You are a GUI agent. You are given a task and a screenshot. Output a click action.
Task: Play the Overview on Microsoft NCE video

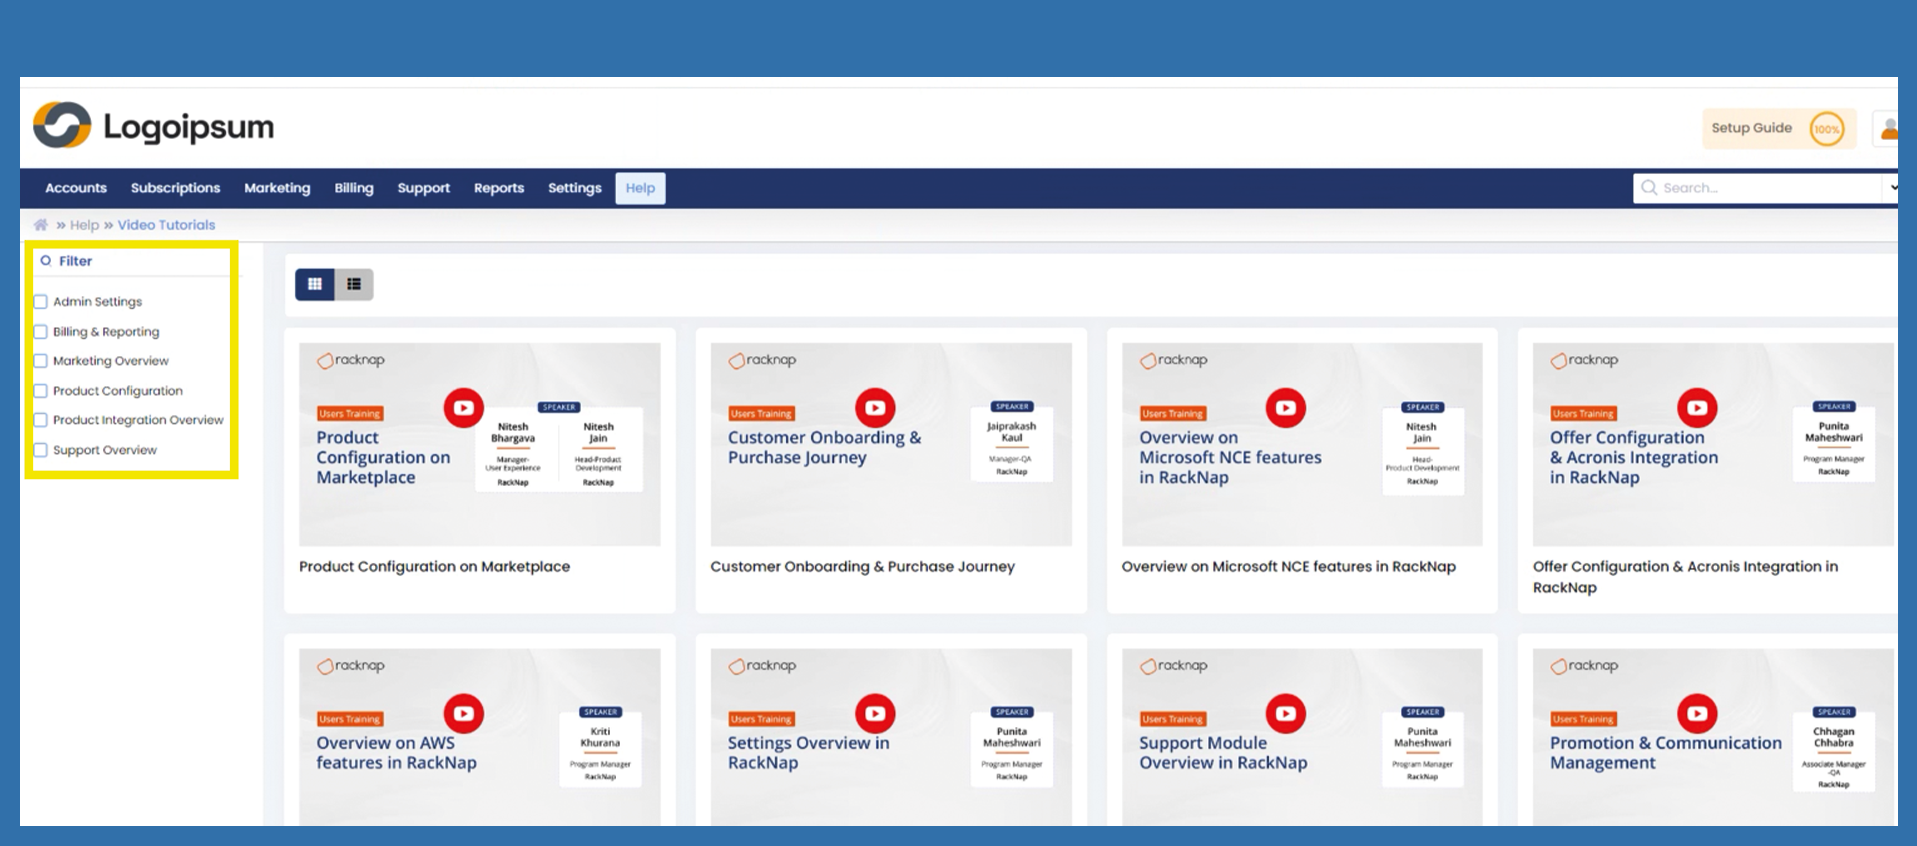click(1285, 408)
